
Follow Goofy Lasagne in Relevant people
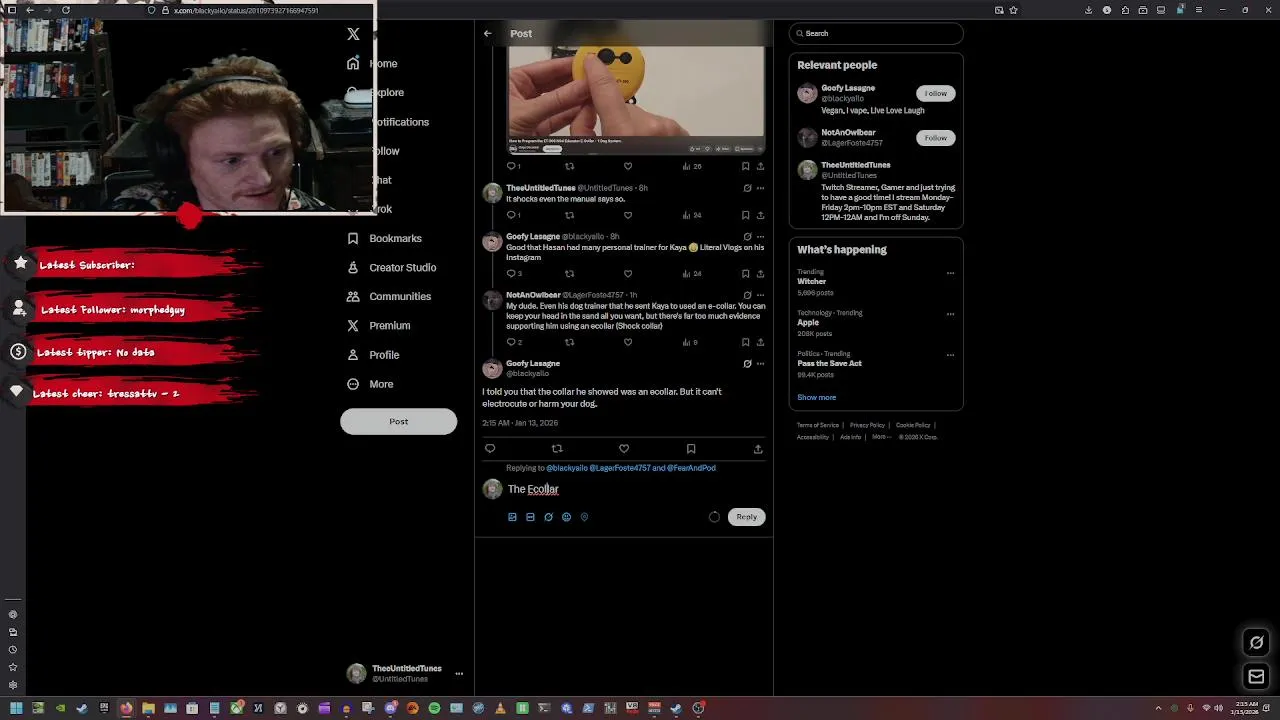[x=935, y=93]
